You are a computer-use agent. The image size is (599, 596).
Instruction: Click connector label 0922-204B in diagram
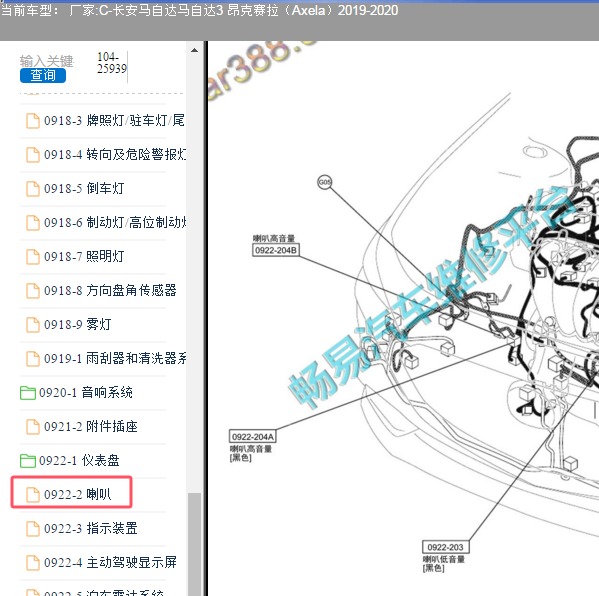(276, 250)
